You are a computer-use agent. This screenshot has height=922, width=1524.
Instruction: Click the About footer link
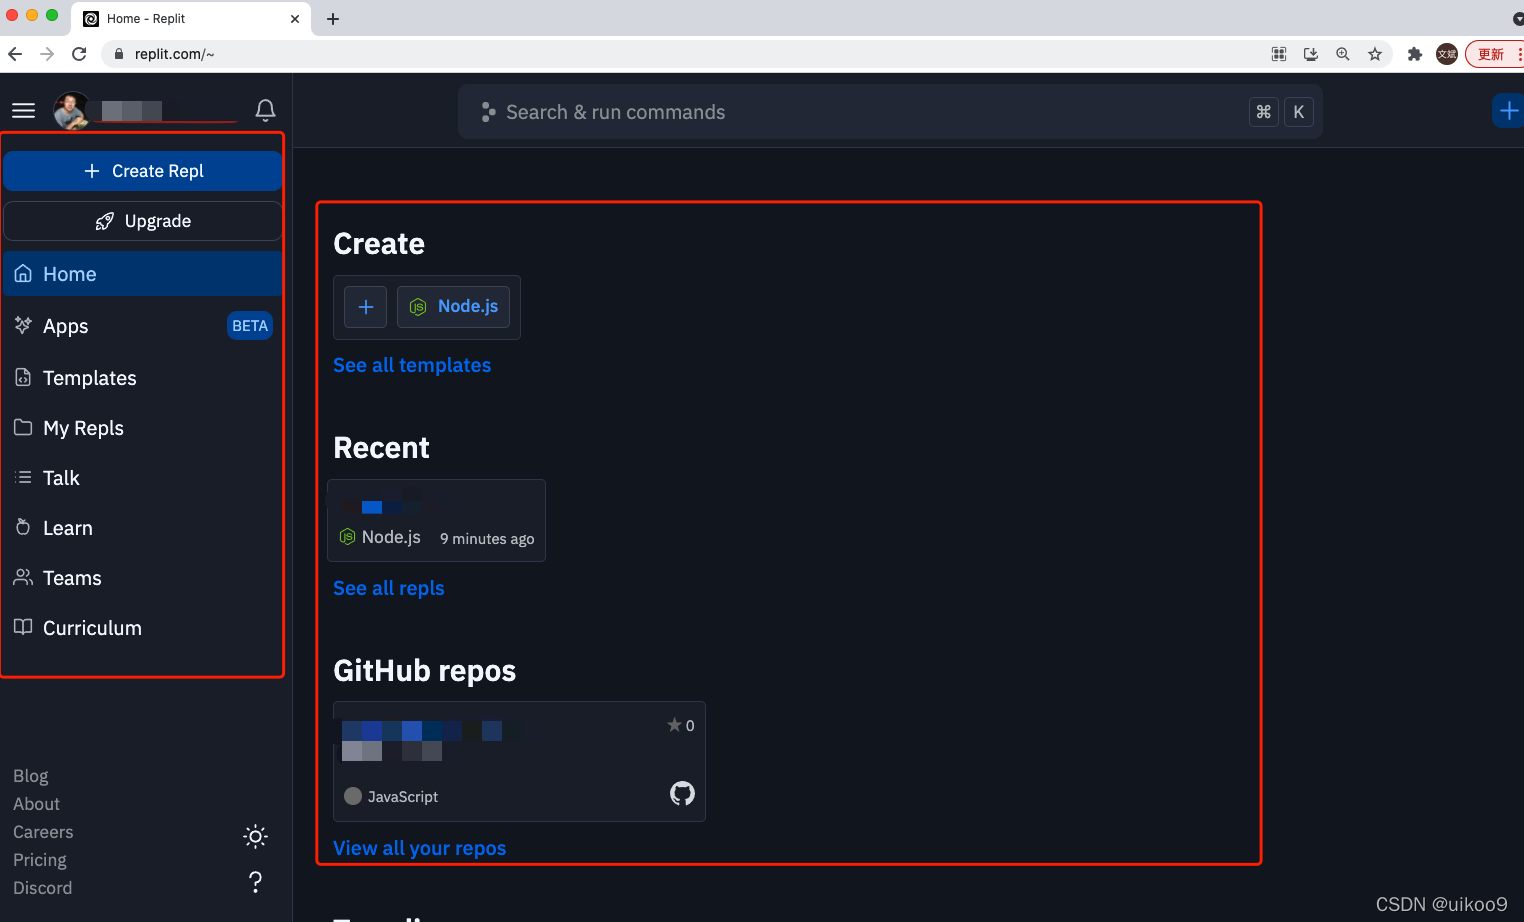coord(37,804)
